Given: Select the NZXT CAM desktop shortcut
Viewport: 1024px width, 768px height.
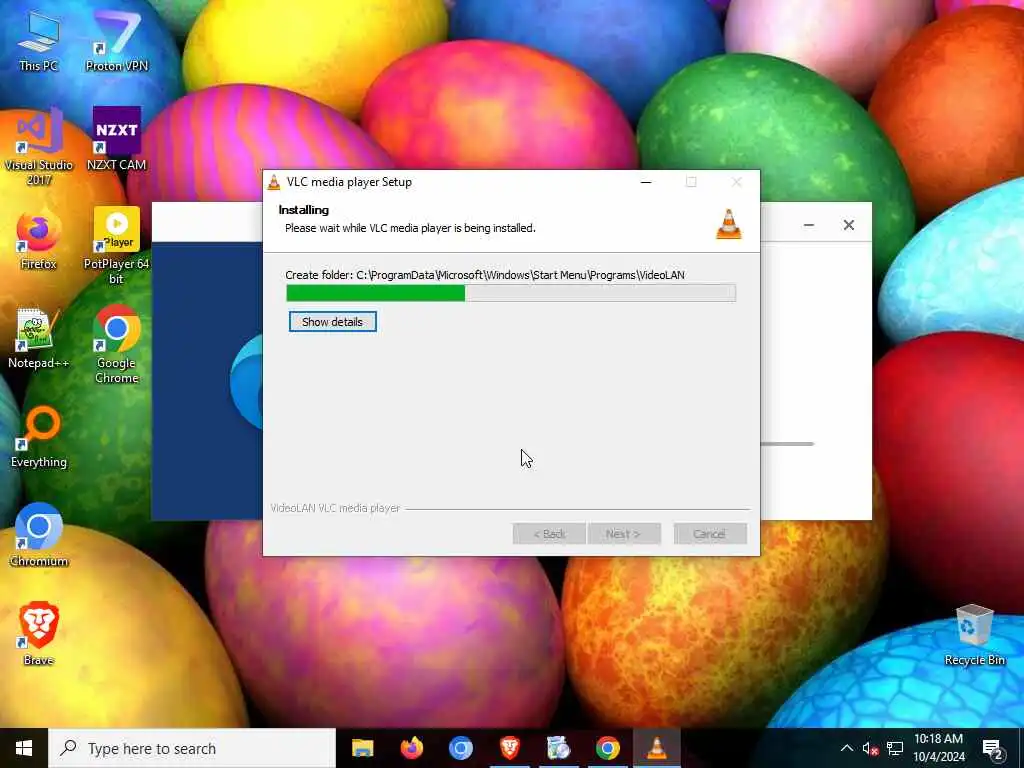Looking at the screenshot, I should tap(117, 139).
